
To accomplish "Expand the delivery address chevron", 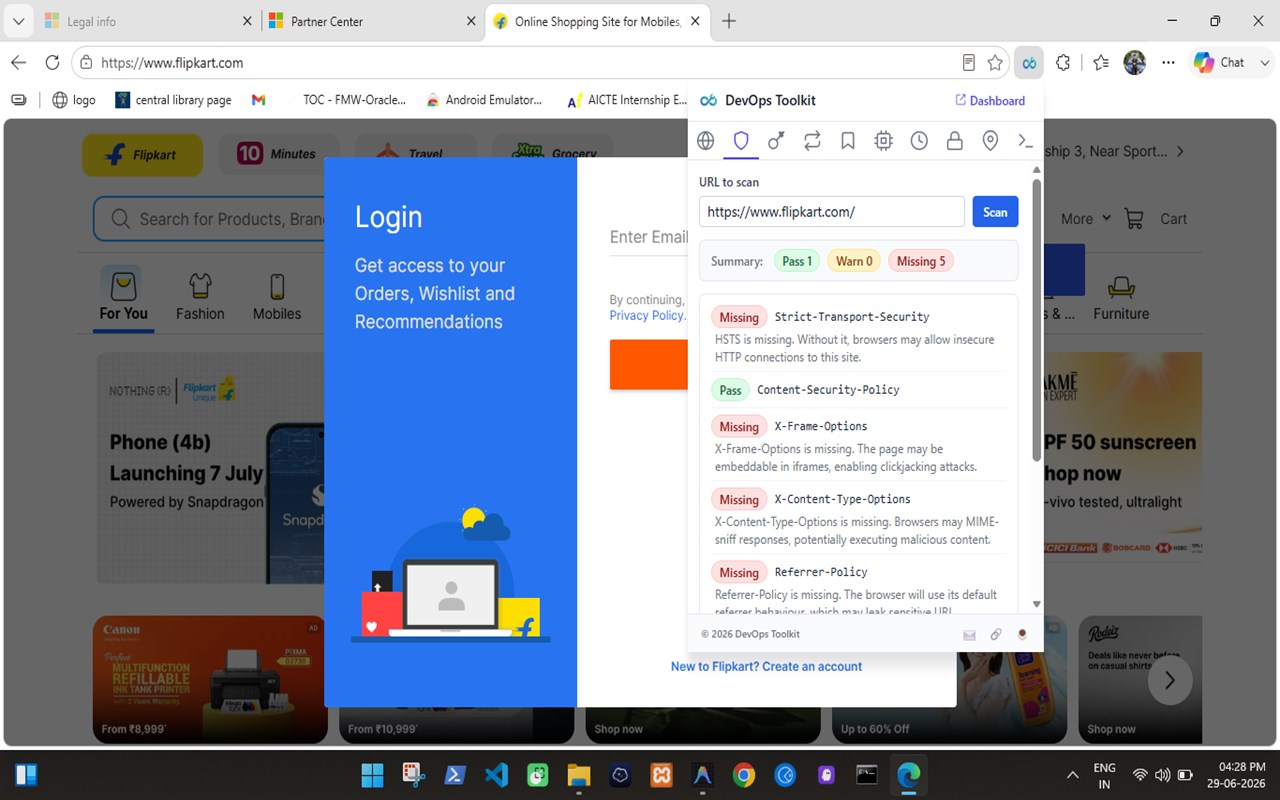I will 1180,152.
